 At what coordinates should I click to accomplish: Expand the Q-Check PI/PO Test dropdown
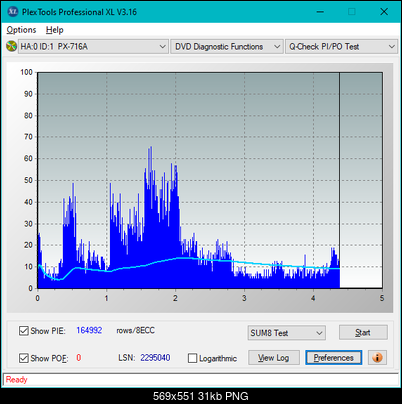pyautogui.click(x=341, y=47)
